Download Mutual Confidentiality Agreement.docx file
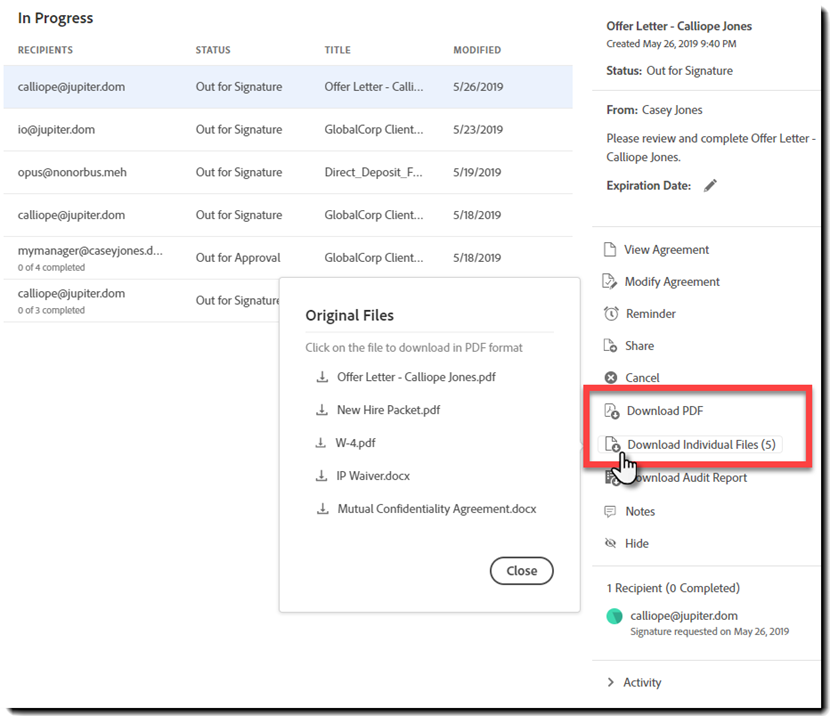830x716 pixels. click(x=436, y=509)
